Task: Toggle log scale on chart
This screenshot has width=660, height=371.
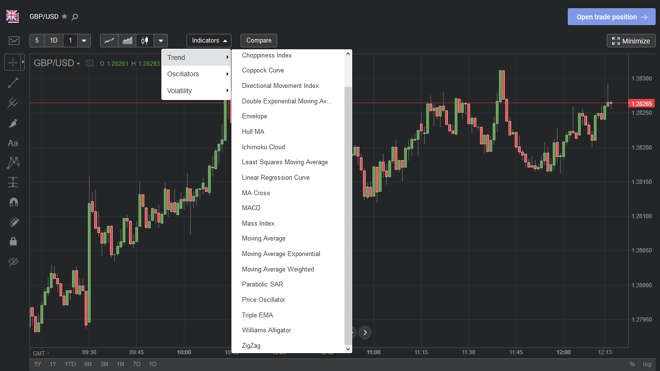Action: pyautogui.click(x=647, y=364)
